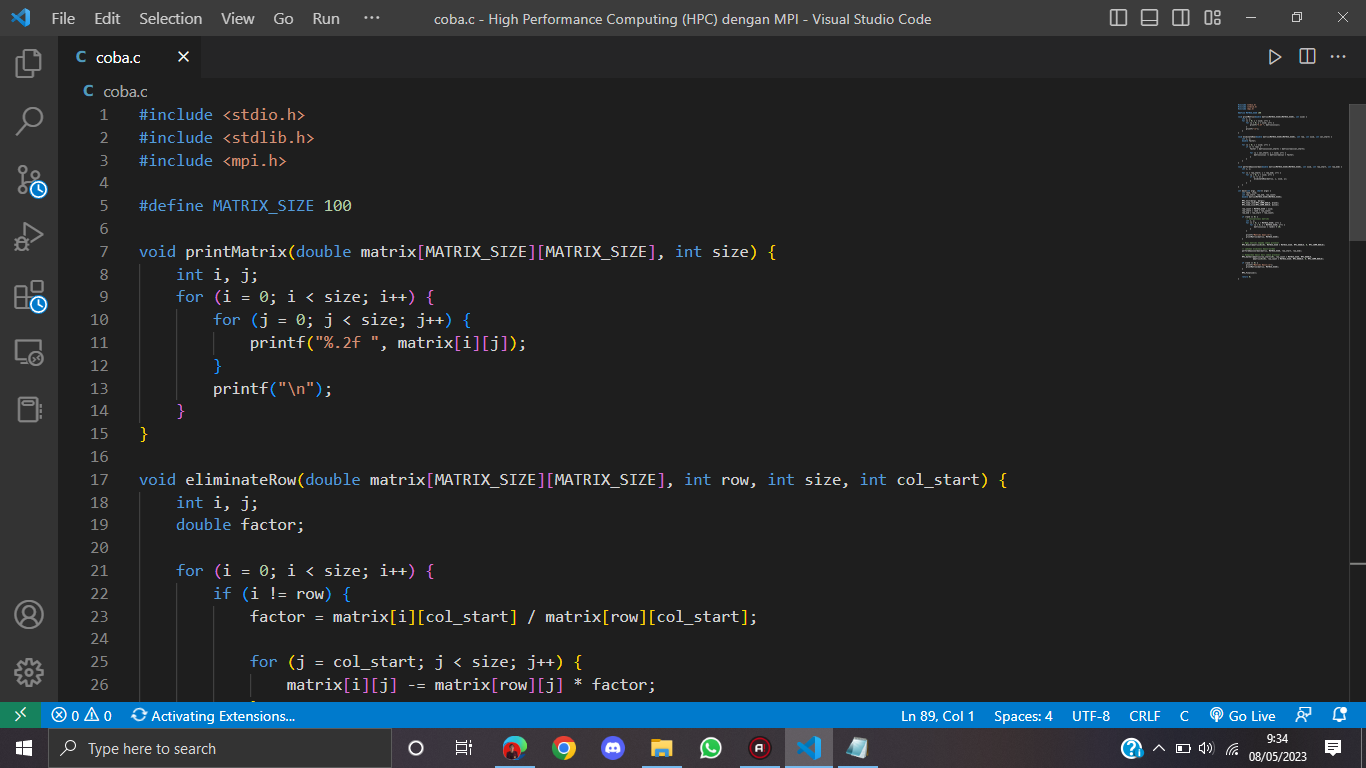Click the Windows search box
The height and width of the screenshot is (768, 1366).
point(219,748)
